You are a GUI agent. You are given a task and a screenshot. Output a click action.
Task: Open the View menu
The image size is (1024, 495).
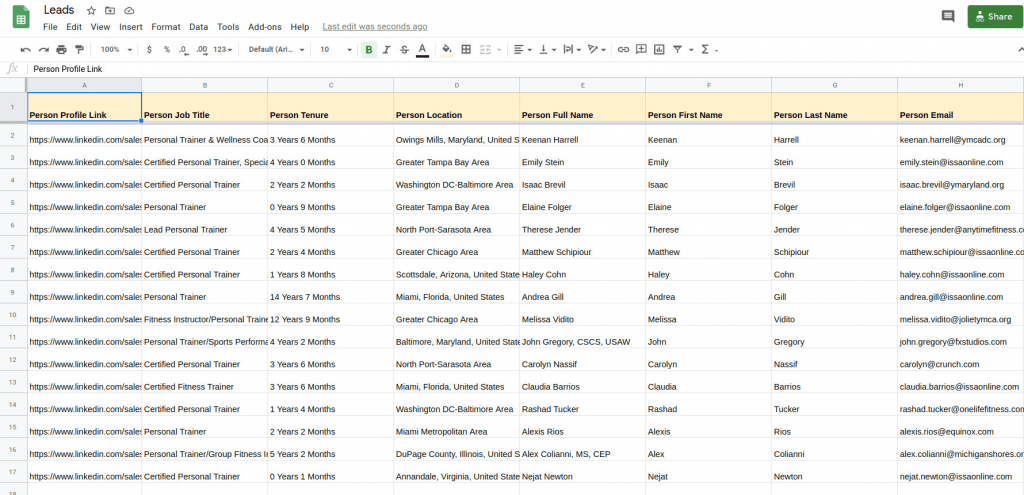[100, 27]
